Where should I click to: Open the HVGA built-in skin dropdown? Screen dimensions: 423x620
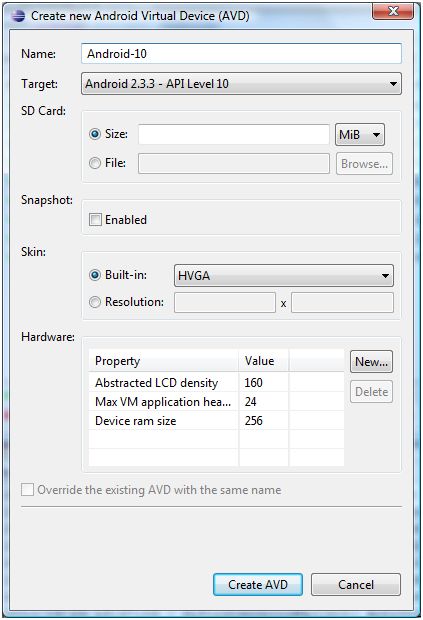(284, 276)
